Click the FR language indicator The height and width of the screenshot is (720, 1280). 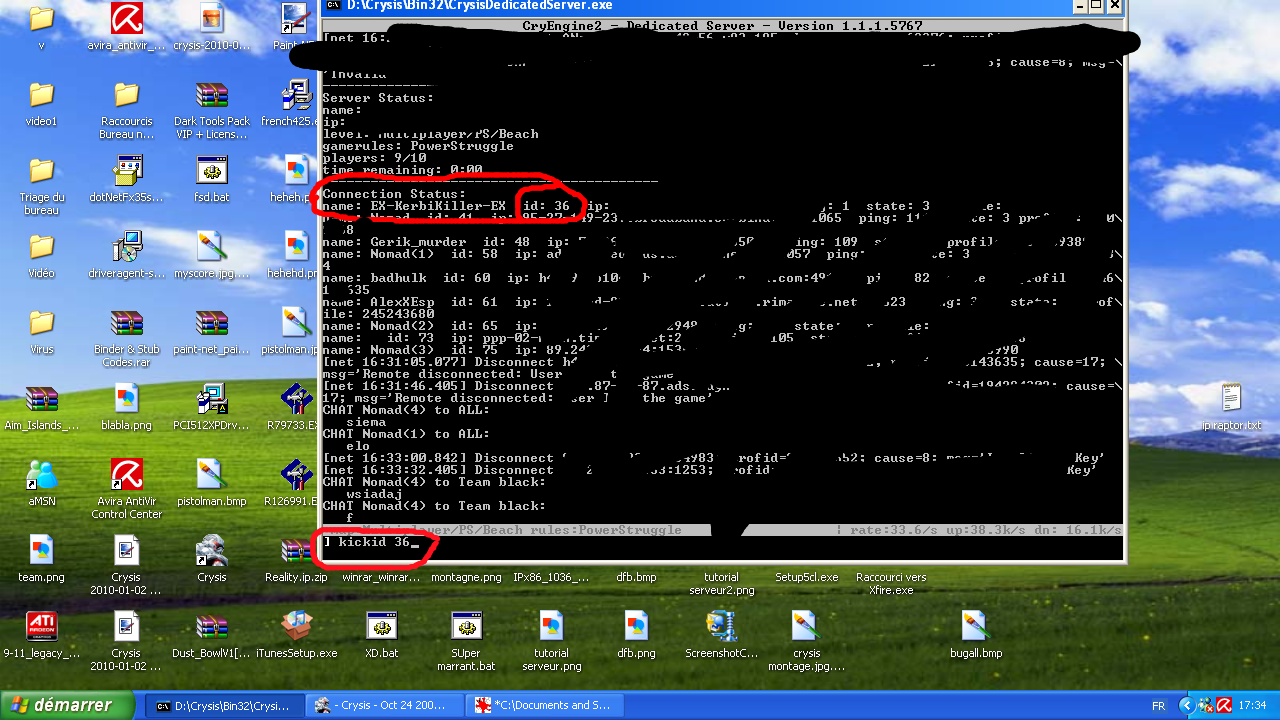coord(1158,706)
